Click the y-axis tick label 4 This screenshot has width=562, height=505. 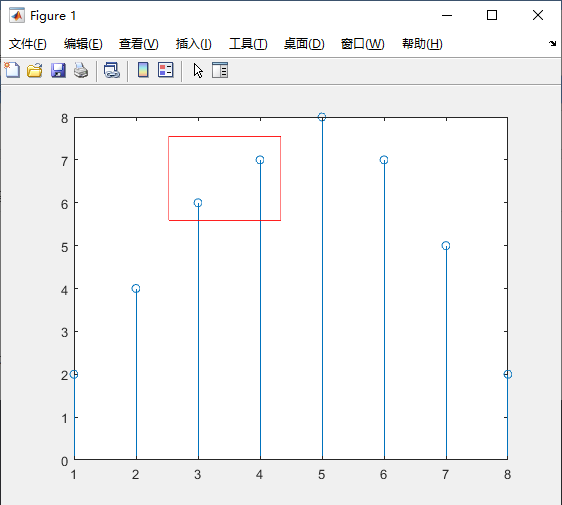pos(64,290)
